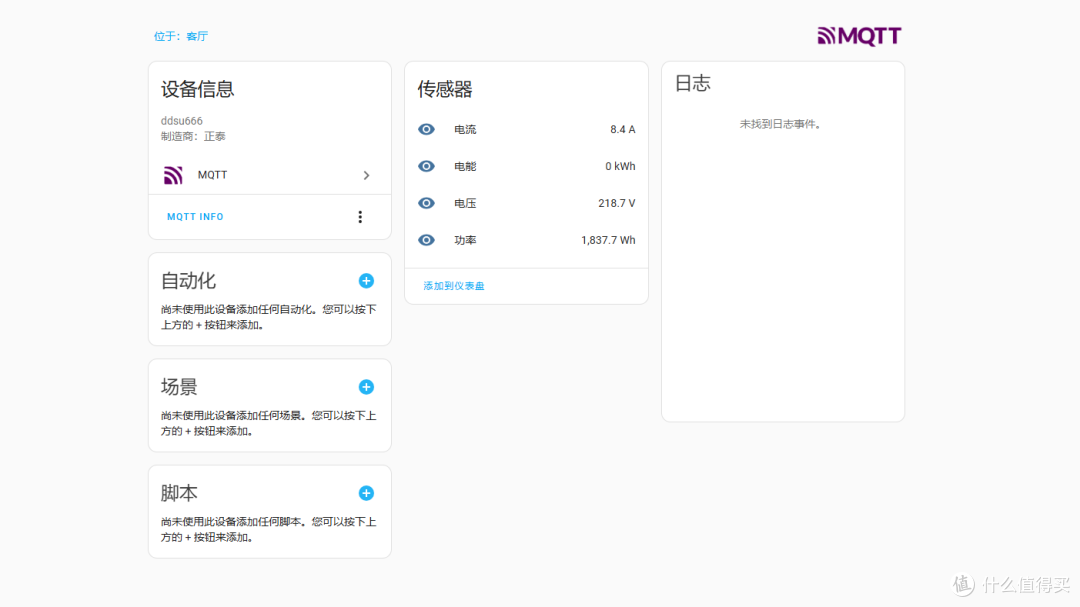The height and width of the screenshot is (607, 1080).
Task: Click the 设备信息 card heading
Action: 198,89
